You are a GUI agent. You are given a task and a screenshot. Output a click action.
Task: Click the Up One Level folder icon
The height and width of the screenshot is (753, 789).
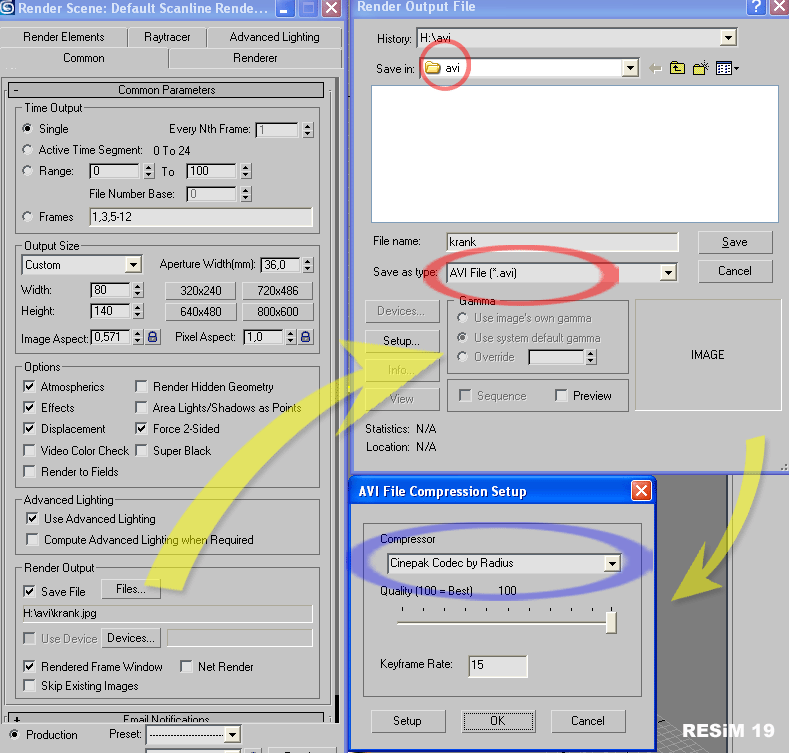tap(678, 68)
